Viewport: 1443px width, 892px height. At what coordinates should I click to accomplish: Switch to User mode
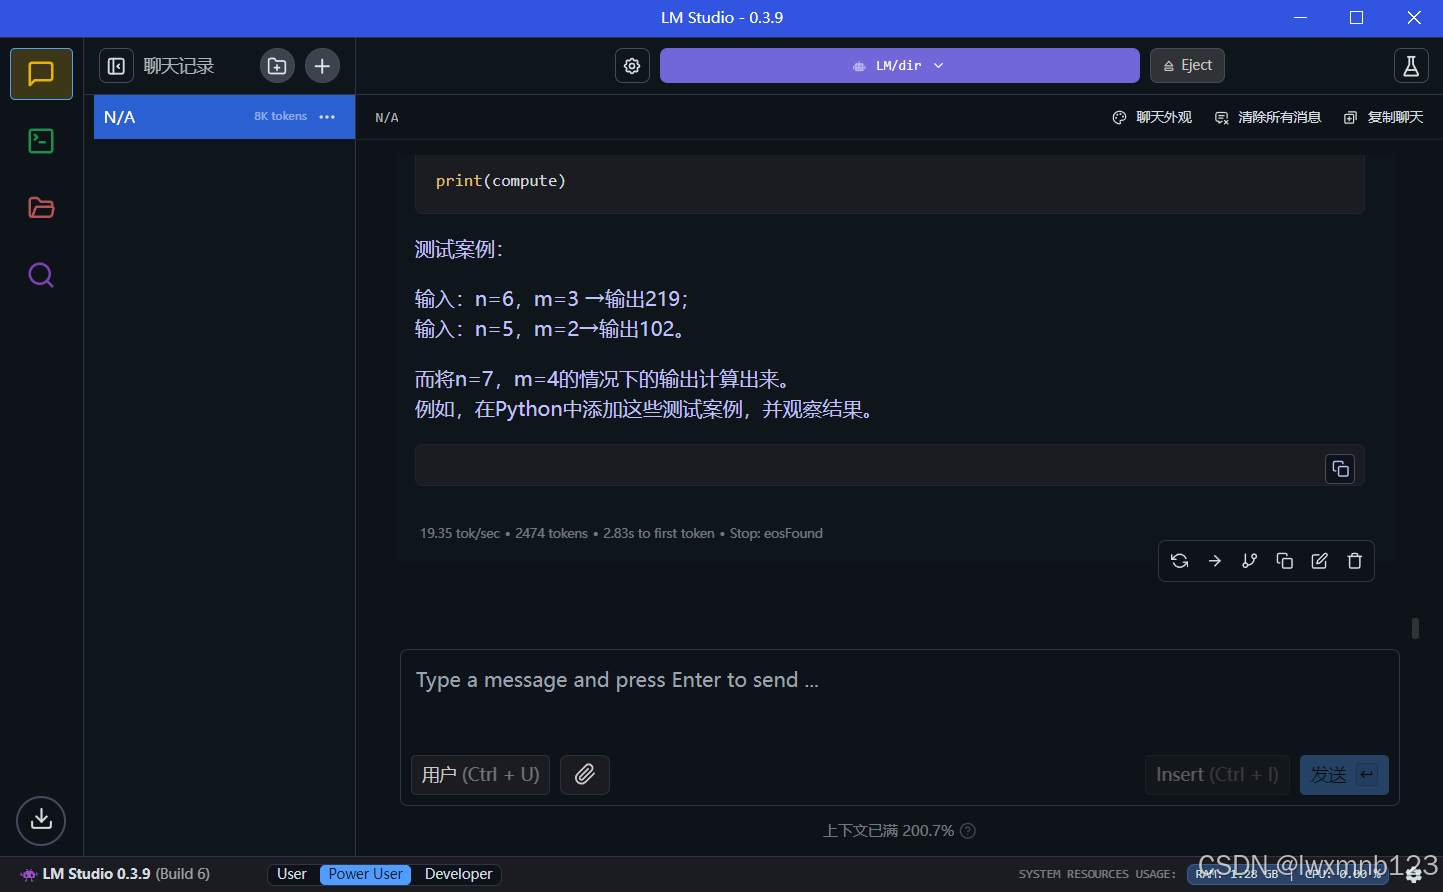(292, 874)
